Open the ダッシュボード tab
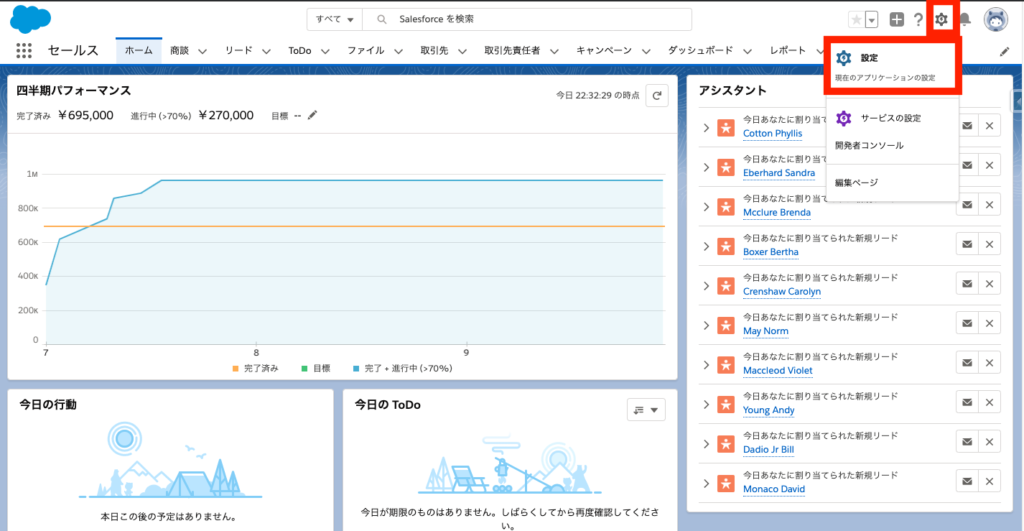The image size is (1024, 531). 700,50
